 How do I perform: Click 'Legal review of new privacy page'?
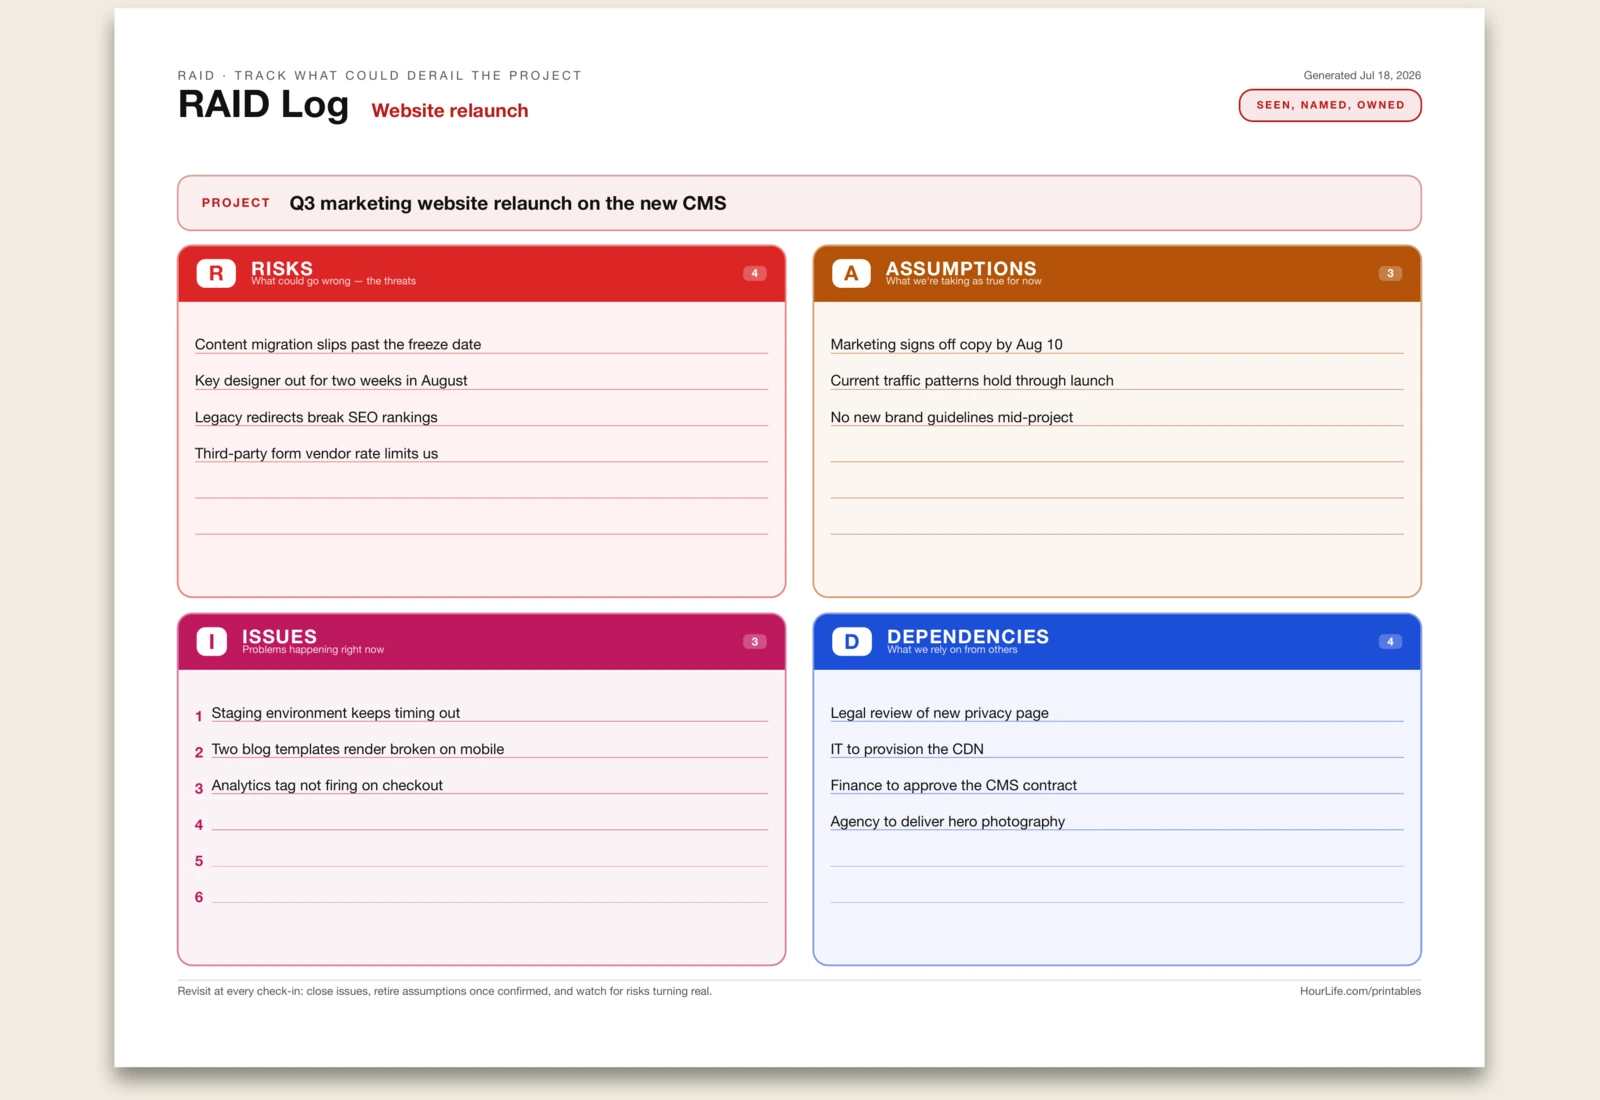[939, 713]
